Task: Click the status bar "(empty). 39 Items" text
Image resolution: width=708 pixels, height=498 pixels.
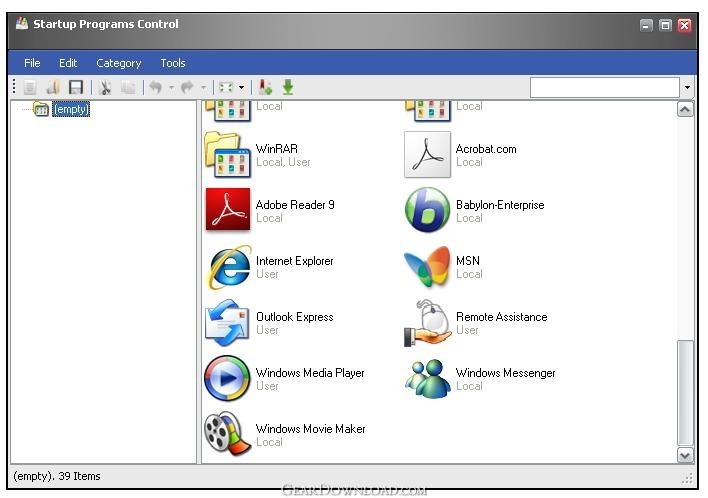Action: click(57, 476)
